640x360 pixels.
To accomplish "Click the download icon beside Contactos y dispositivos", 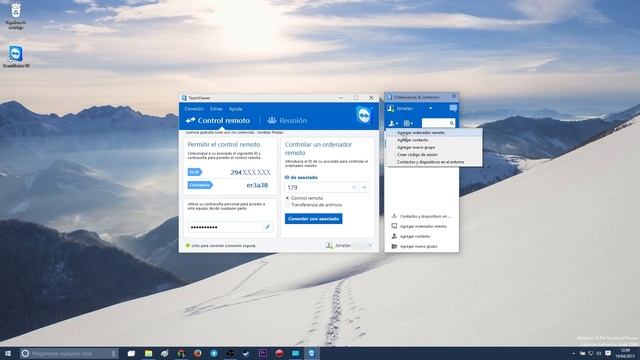I will 394,216.
